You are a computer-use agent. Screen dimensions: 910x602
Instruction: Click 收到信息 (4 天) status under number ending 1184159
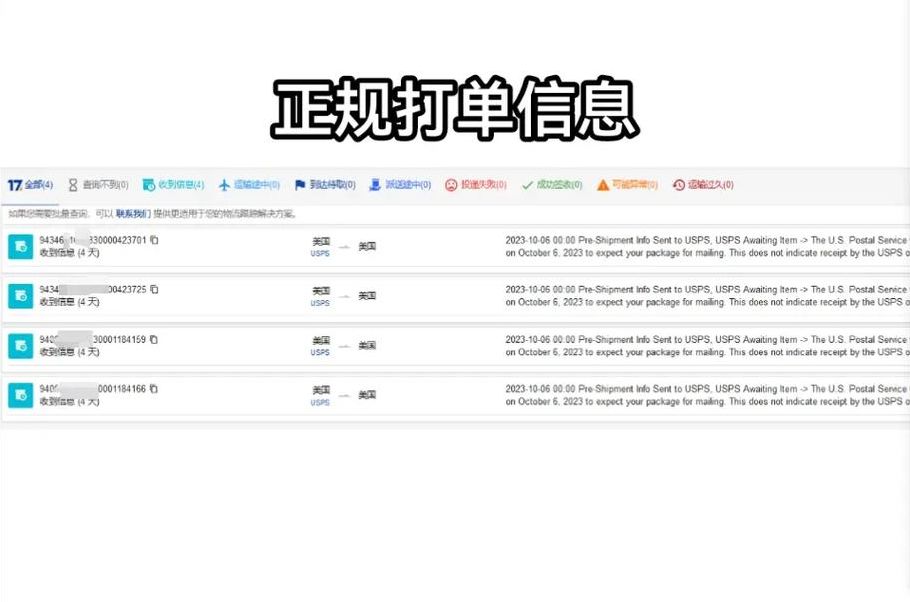(70, 352)
